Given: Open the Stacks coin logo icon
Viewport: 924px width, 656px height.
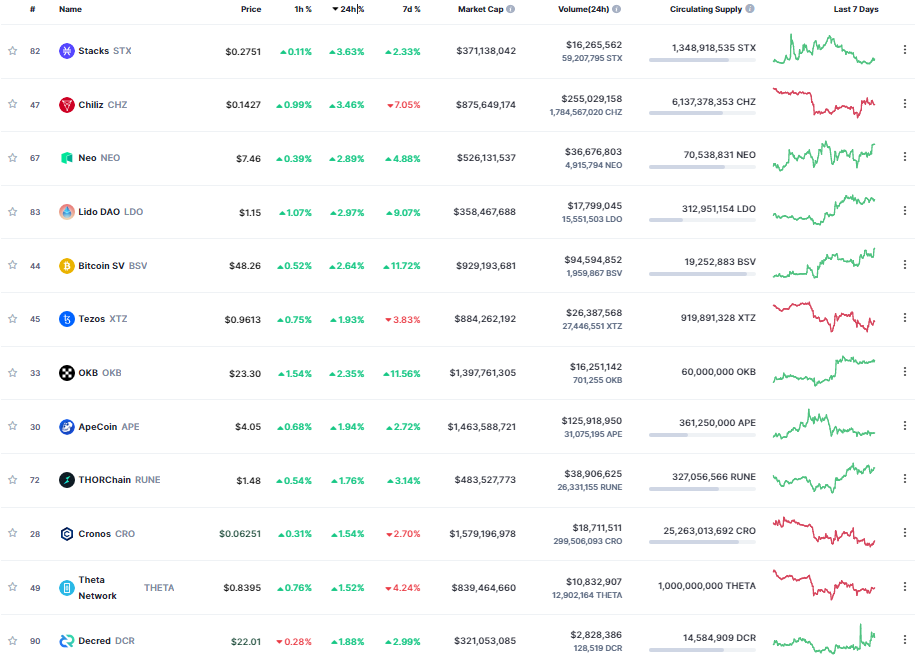Looking at the screenshot, I should pyautogui.click(x=67, y=51).
